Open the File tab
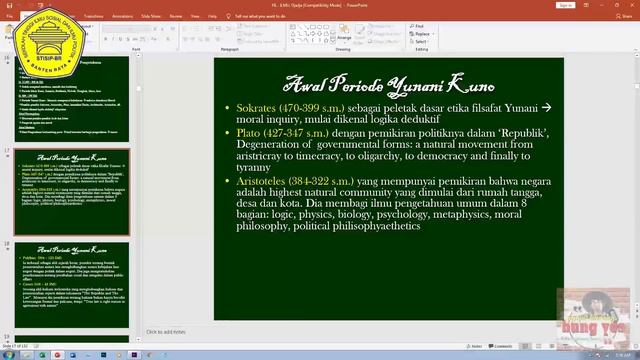Viewport: 640px width, 360px height. tap(9, 16)
